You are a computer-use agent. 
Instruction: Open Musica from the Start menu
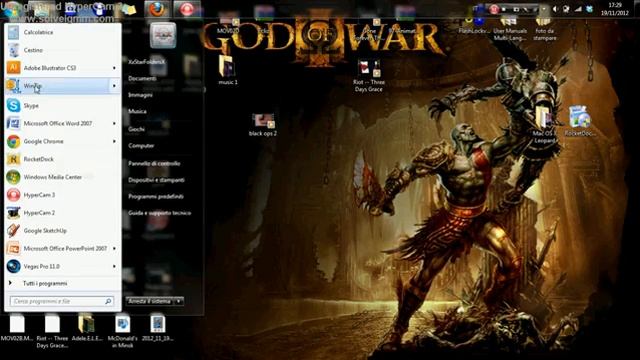(138, 111)
